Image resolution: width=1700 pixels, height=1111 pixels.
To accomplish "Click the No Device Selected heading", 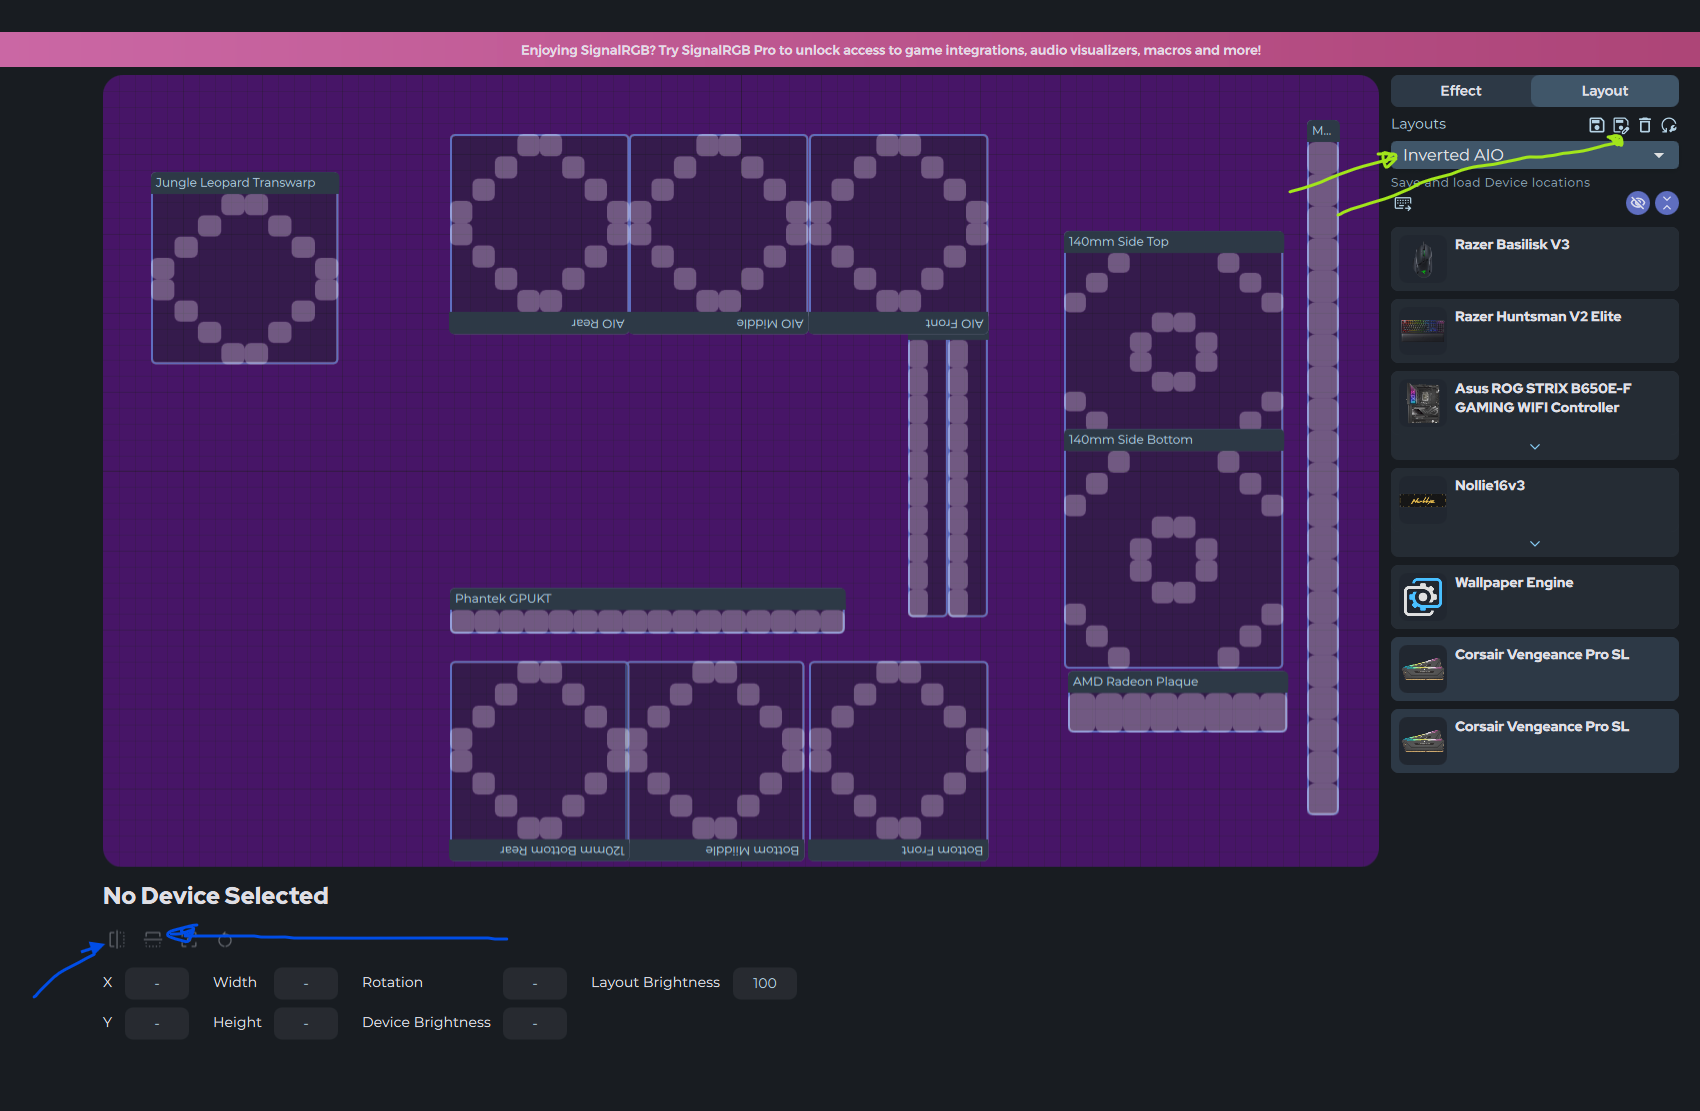I will pyautogui.click(x=216, y=896).
